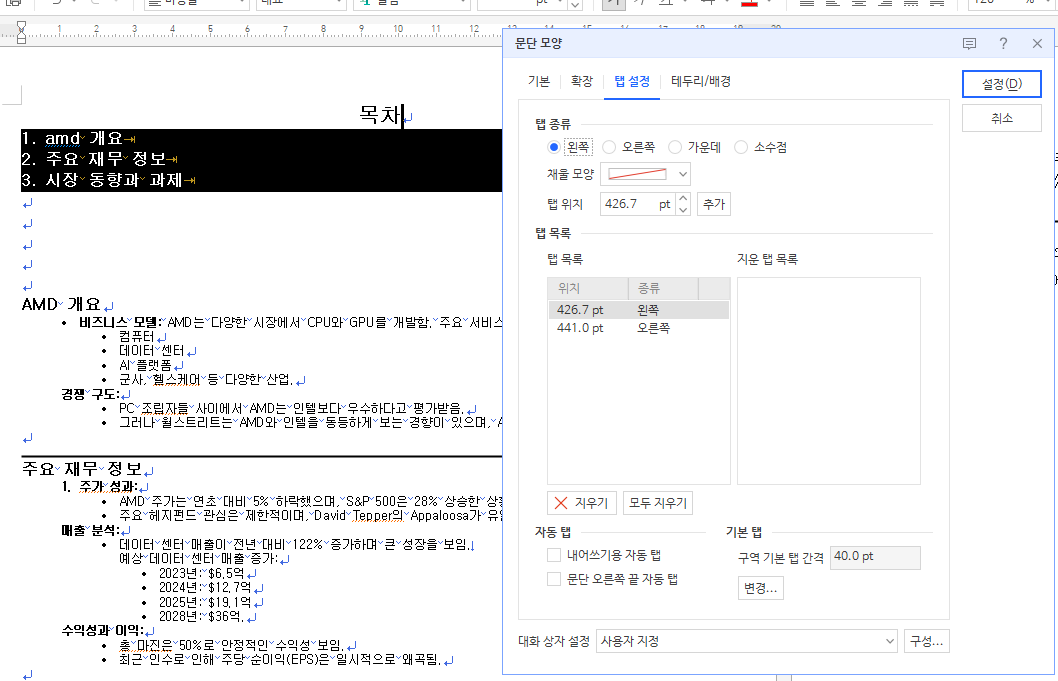The image size is (1058, 681).
Task: Select the 소수점 tab type radio button
Action: (x=741, y=147)
